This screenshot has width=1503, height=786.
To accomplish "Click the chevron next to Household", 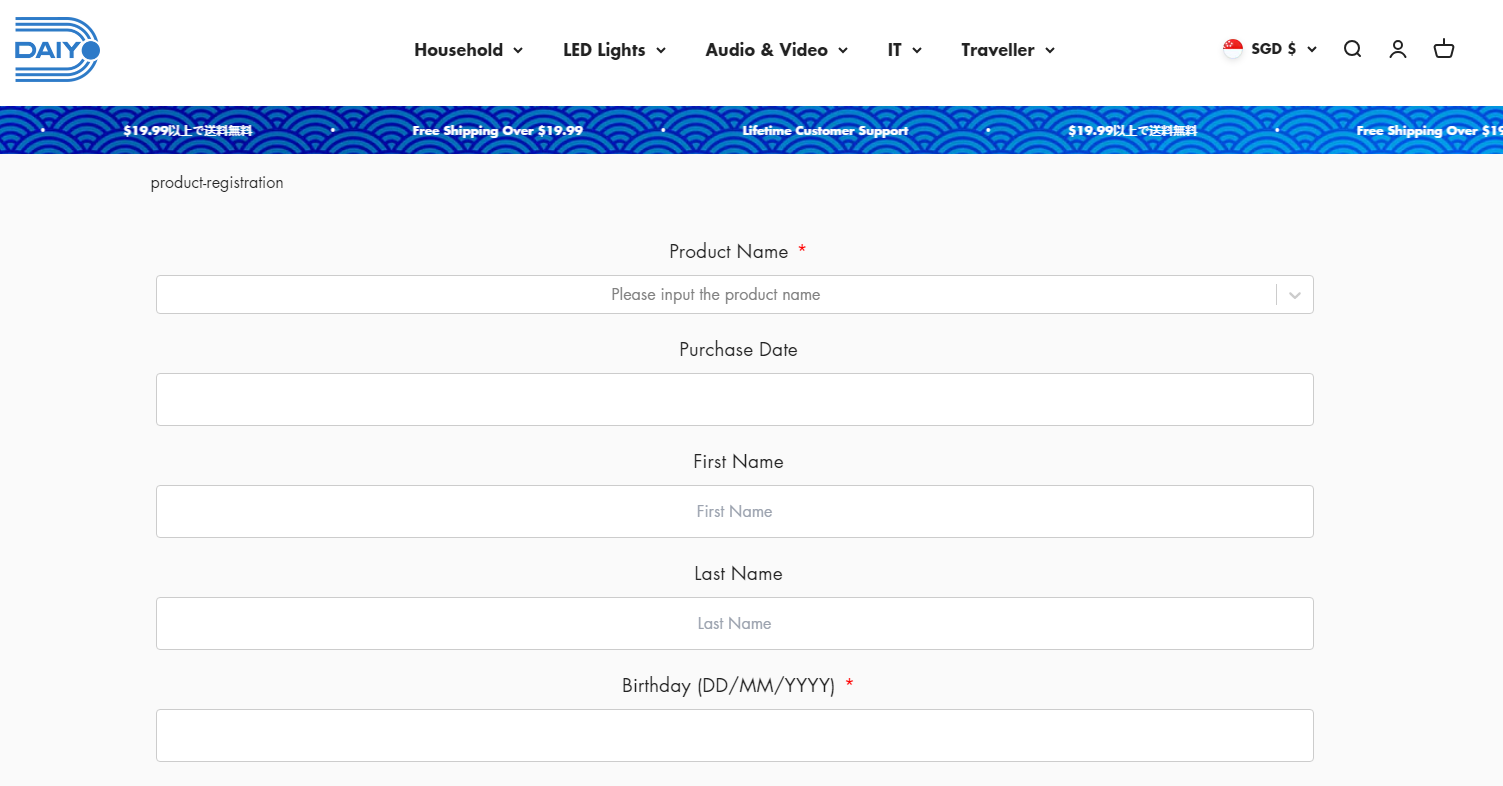I will tap(518, 50).
